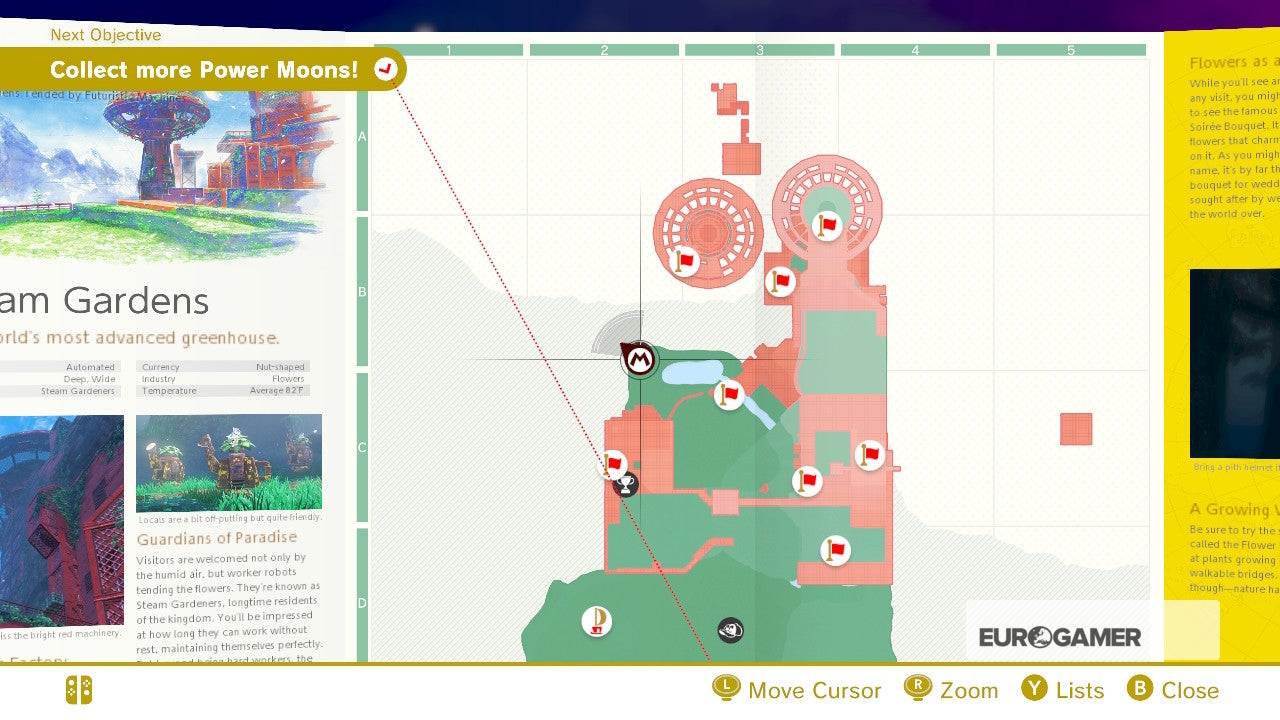The width and height of the screenshot is (1280, 720).
Task: Select checkpoint flag above the trophy icon
Action: pos(613,464)
